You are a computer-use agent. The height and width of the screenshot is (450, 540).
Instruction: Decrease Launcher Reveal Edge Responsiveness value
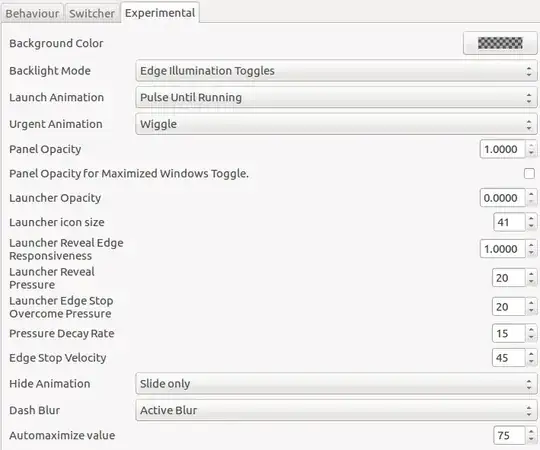coord(531,253)
